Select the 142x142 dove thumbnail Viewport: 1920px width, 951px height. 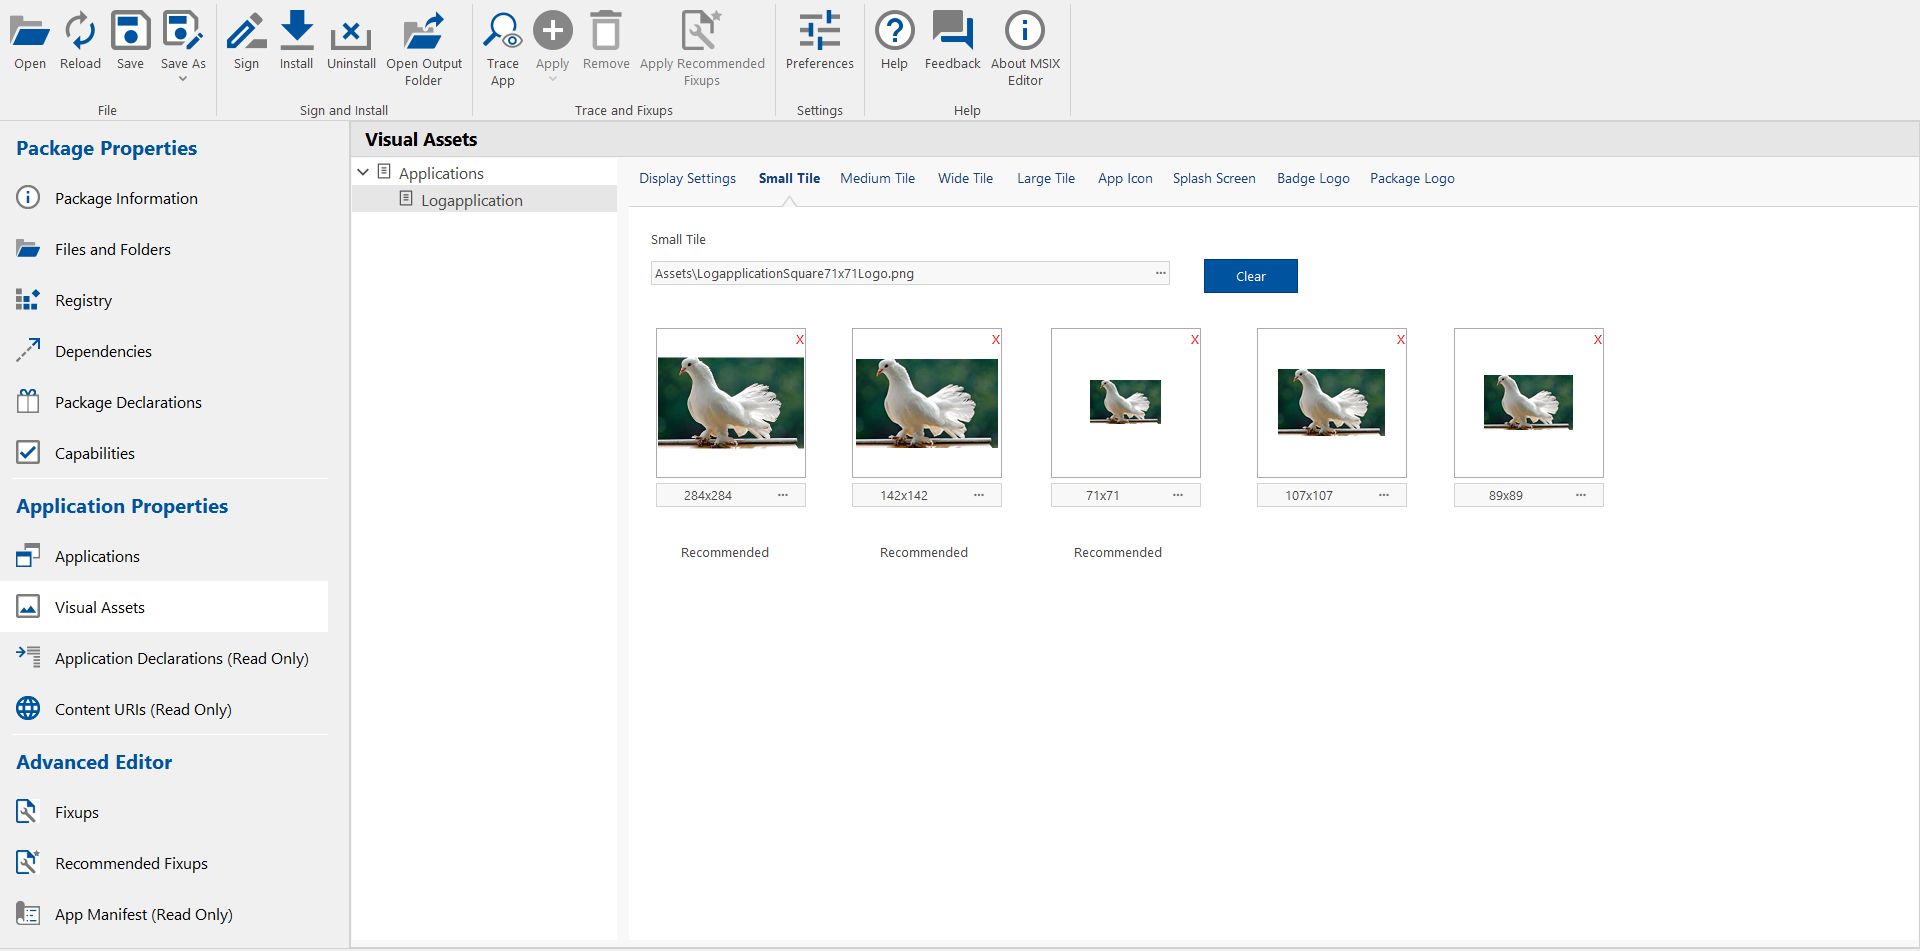point(926,403)
